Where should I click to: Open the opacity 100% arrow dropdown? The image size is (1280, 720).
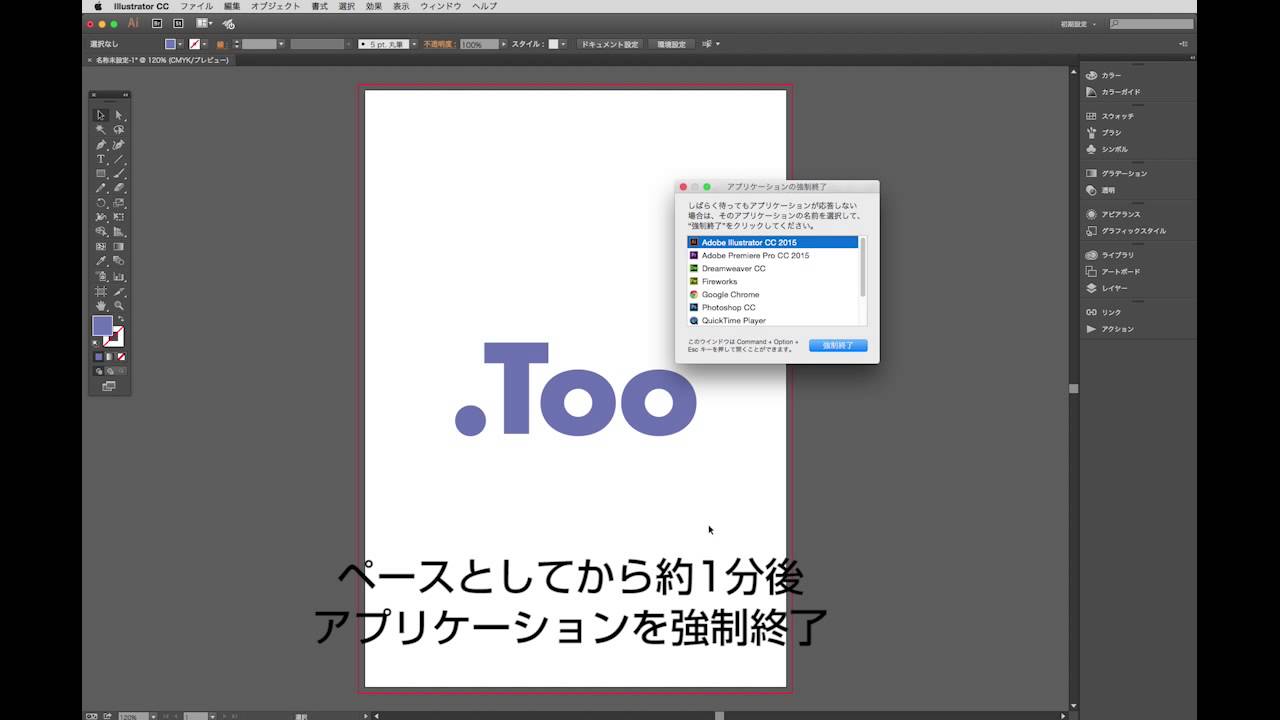[x=504, y=44]
